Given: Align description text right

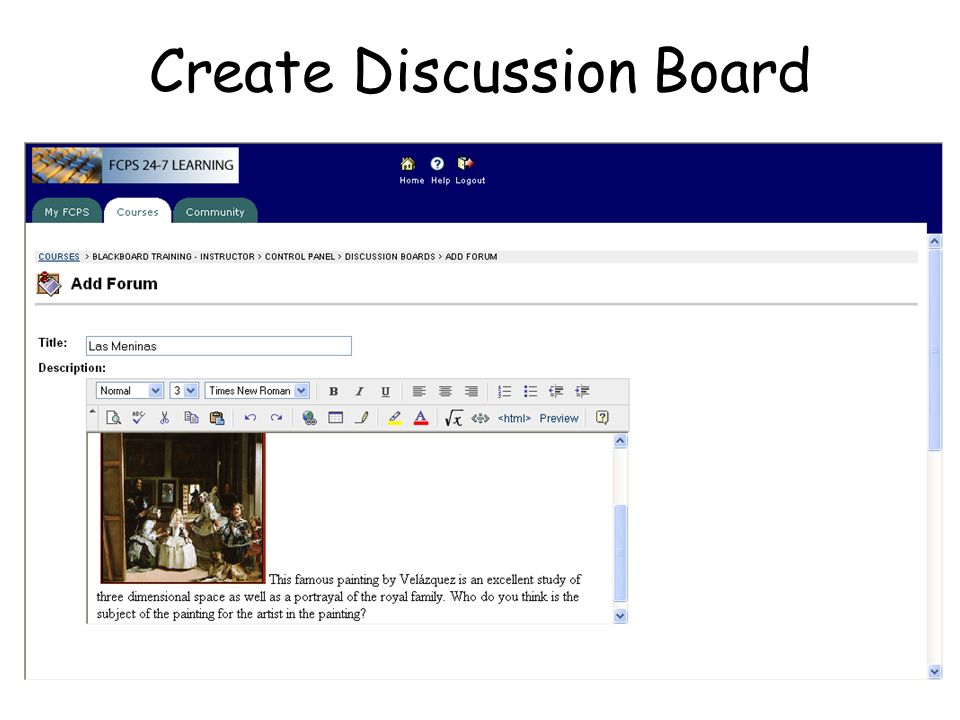Looking at the screenshot, I should pos(471,391).
